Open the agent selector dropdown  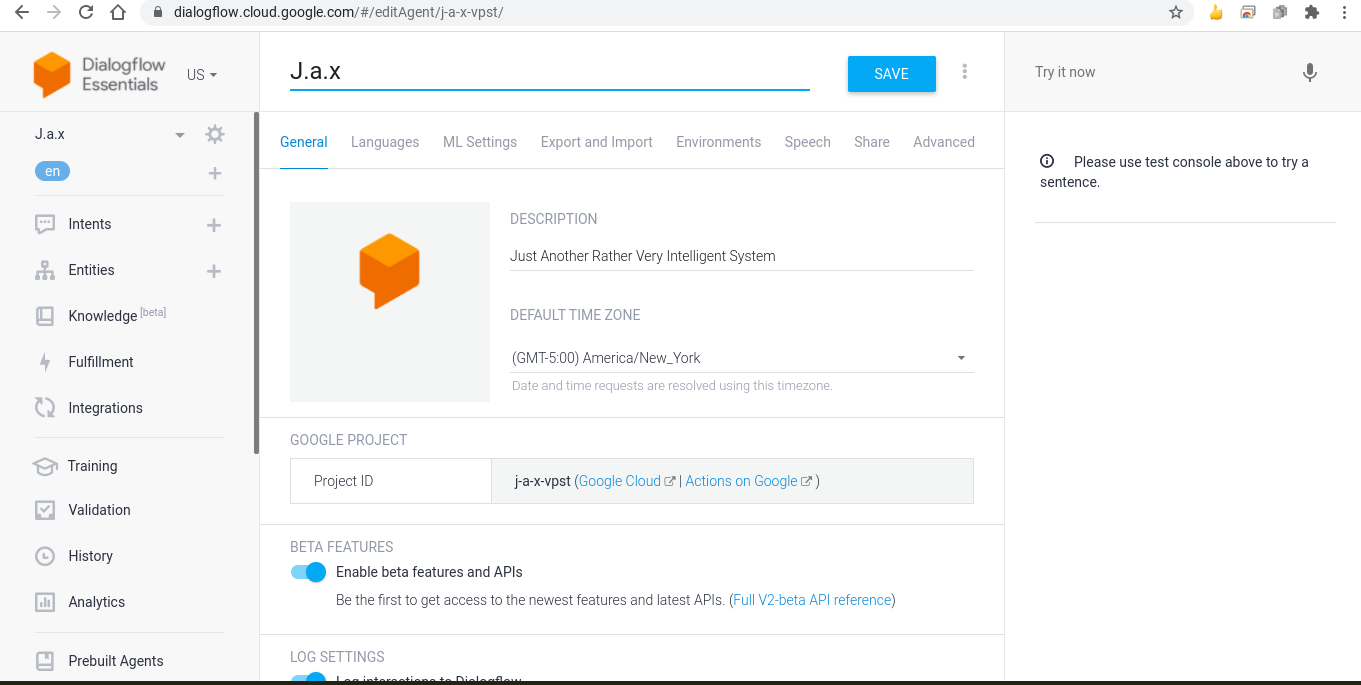pos(180,133)
